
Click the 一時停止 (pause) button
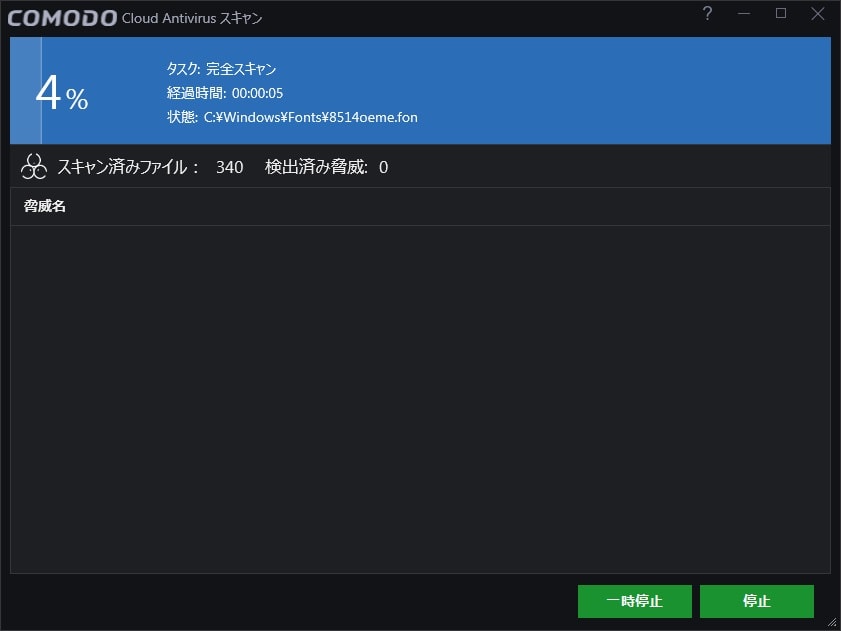coord(635,601)
